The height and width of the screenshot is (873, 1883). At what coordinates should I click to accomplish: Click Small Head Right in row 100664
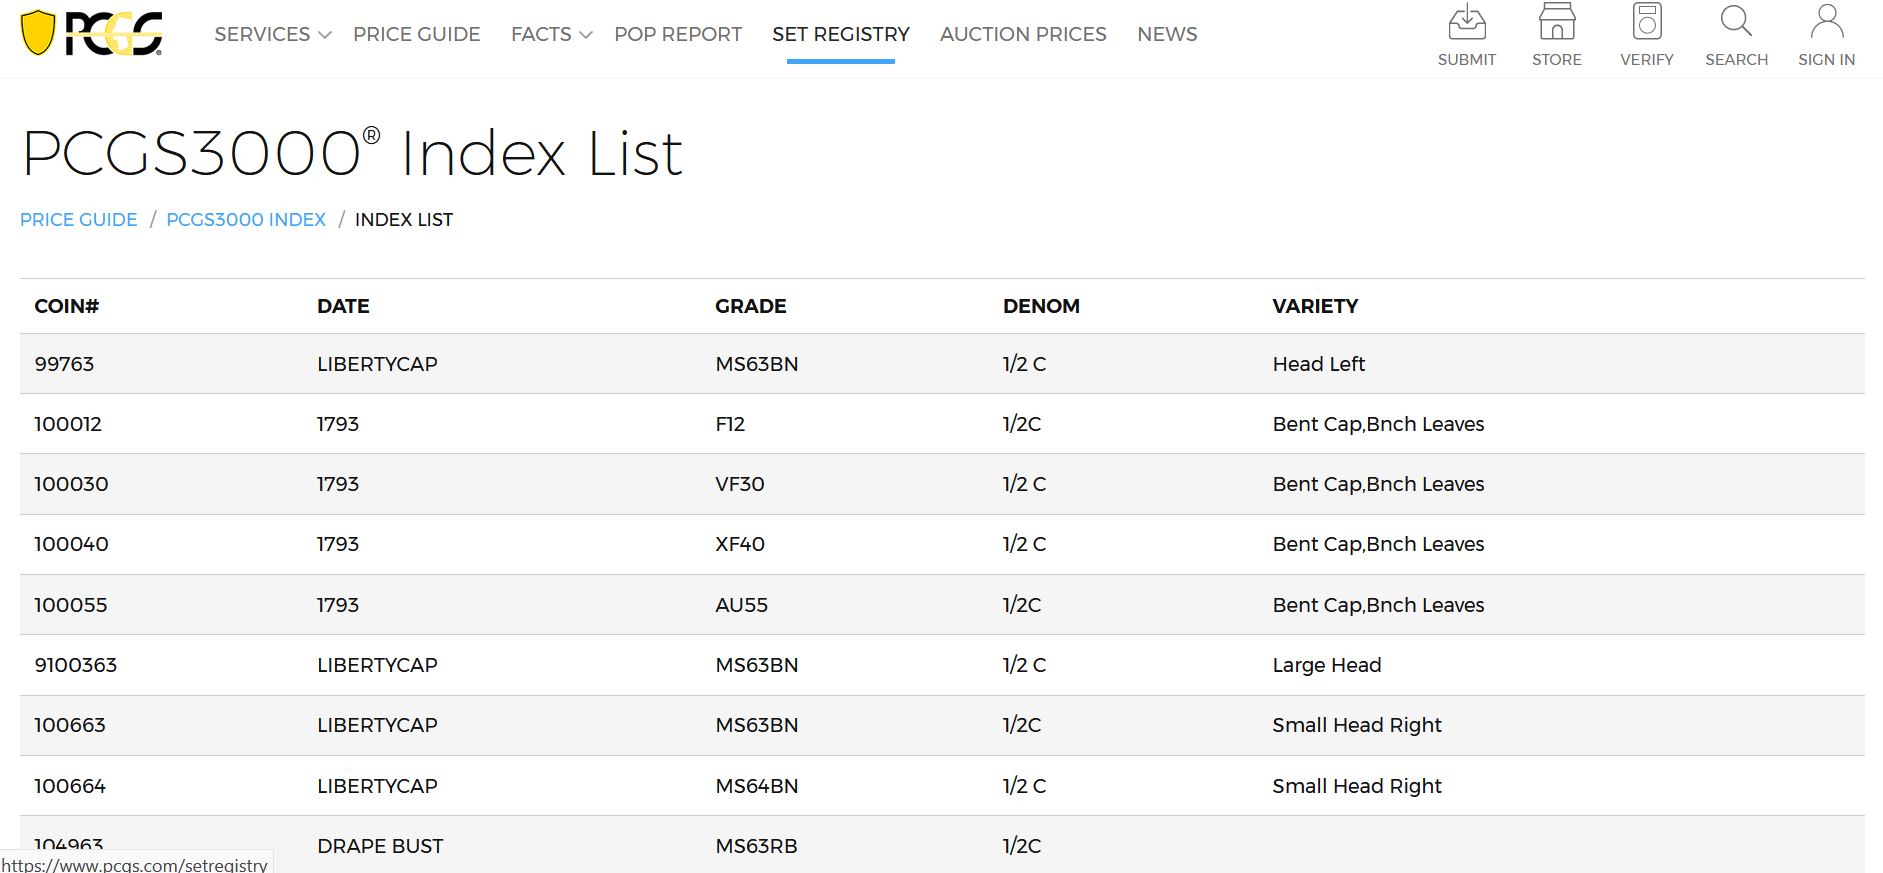point(1357,786)
